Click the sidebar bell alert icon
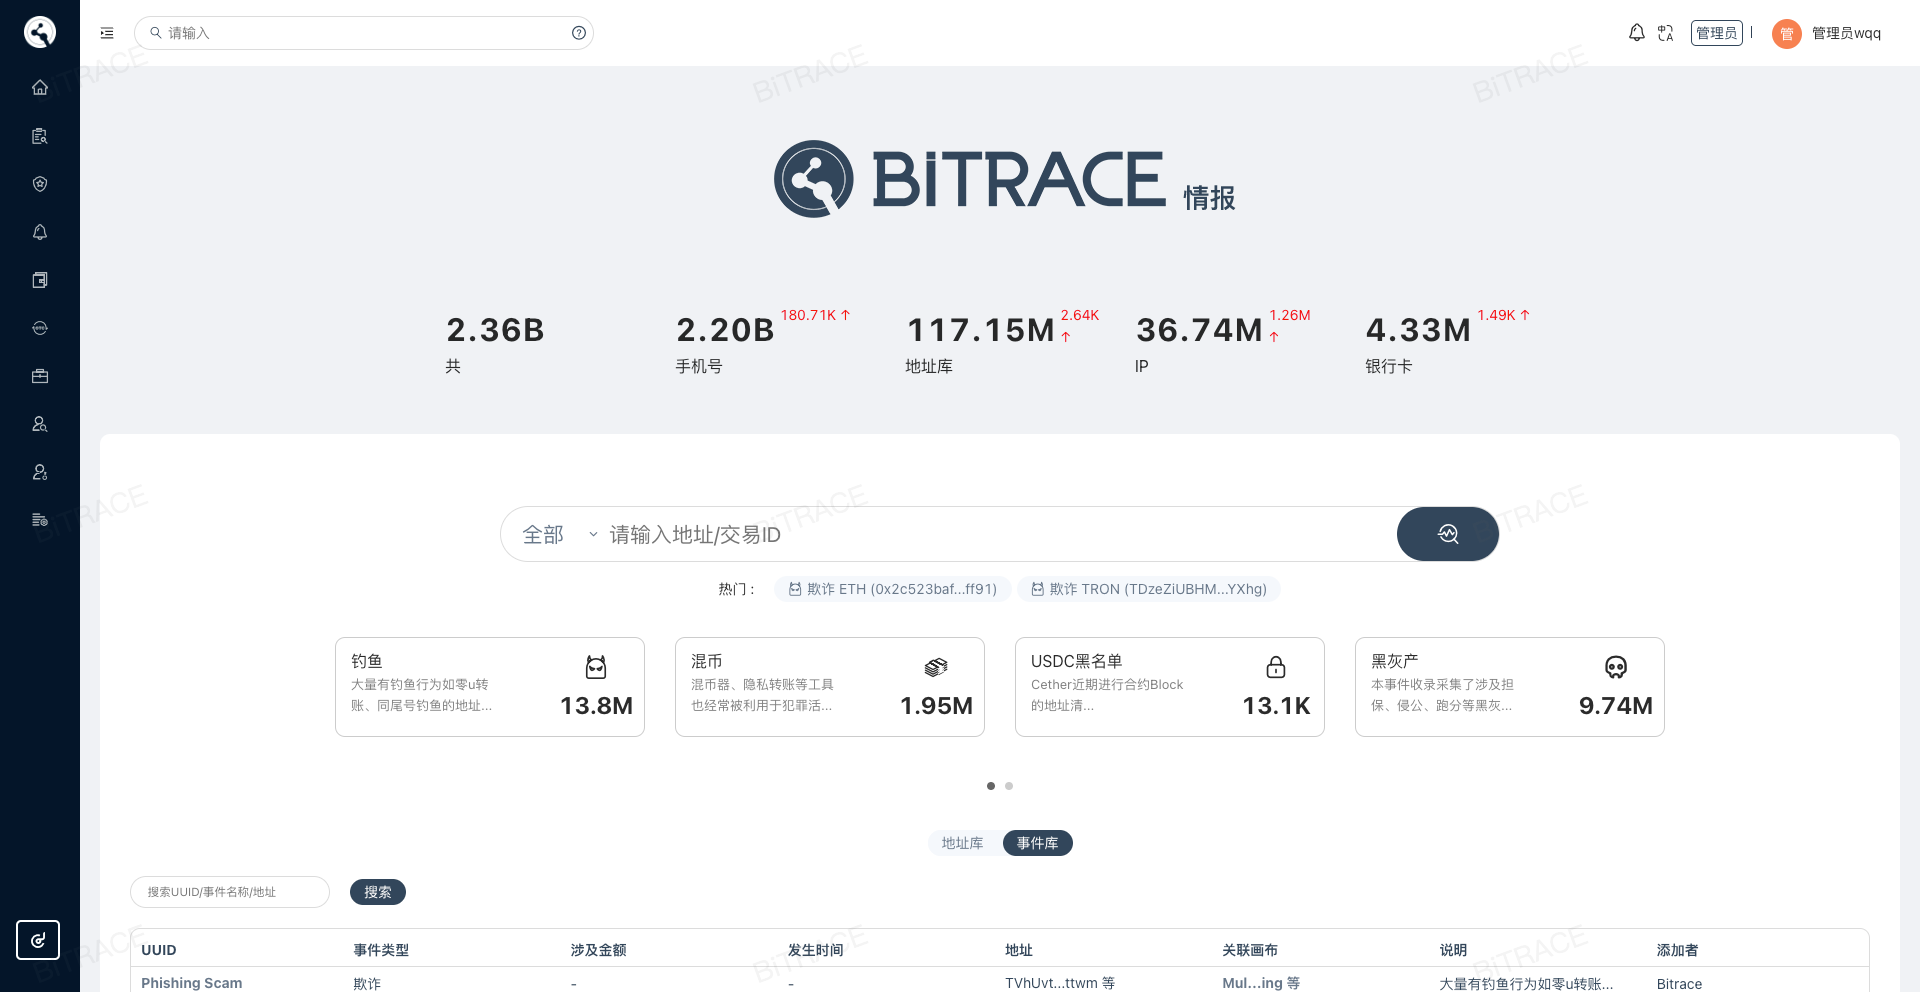1920x992 pixels. (x=40, y=232)
